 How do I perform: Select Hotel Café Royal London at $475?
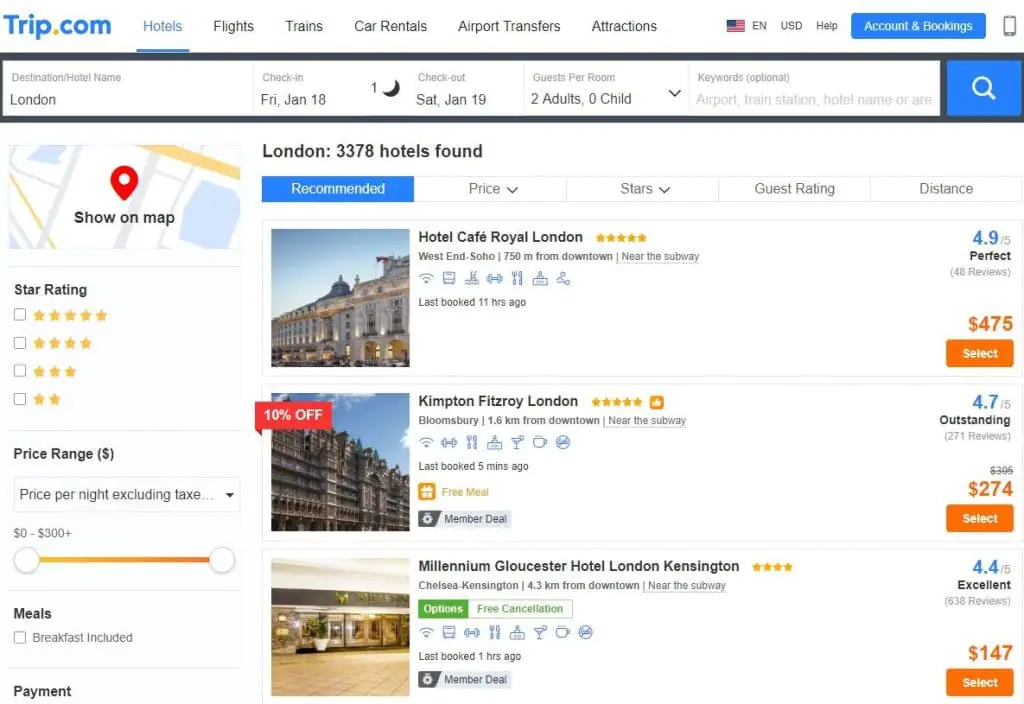pyautogui.click(x=980, y=353)
